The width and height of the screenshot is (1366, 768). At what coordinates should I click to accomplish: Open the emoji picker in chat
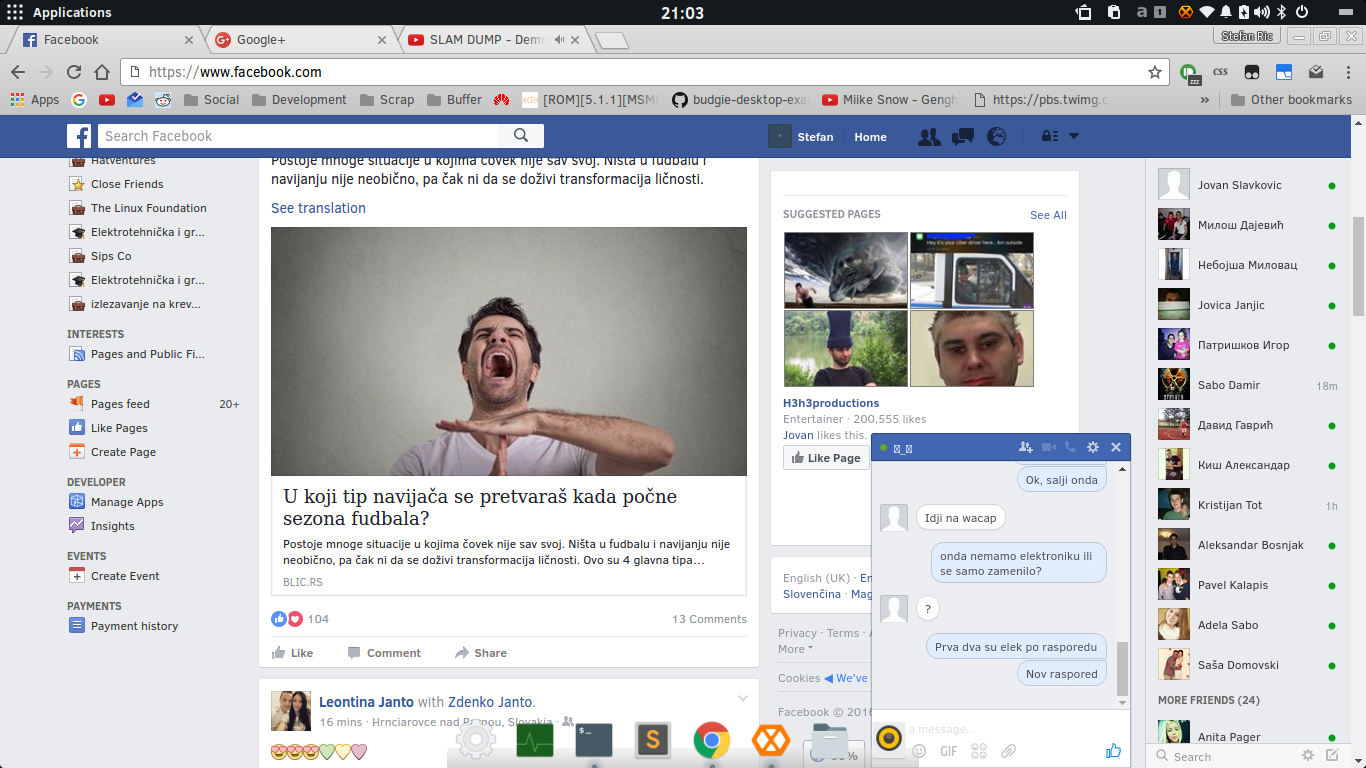pyautogui.click(x=919, y=751)
